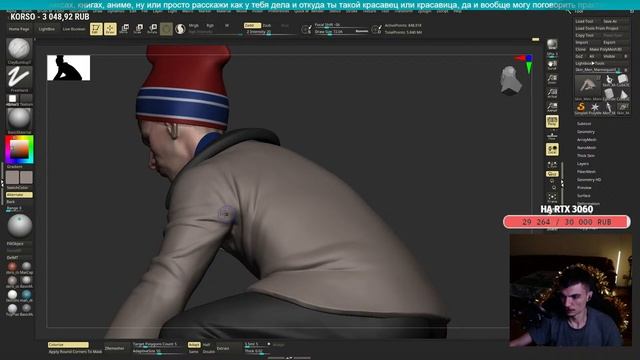Open the Texture selector swatch
Viewport: 640px width, 360px height.
[x=26, y=98]
